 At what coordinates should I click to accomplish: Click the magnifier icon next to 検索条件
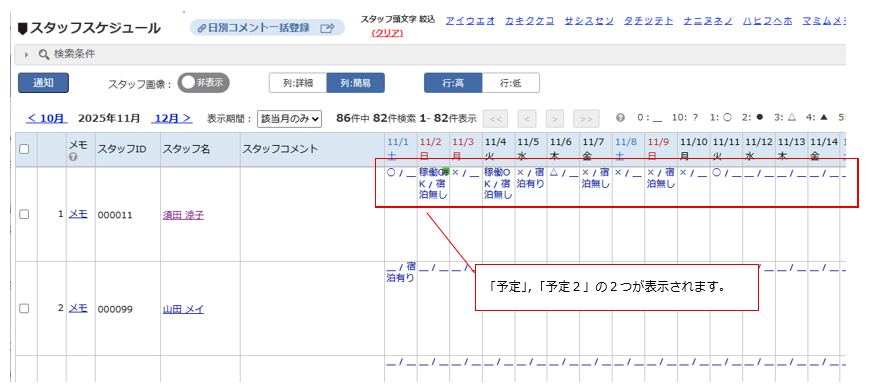coord(44,54)
